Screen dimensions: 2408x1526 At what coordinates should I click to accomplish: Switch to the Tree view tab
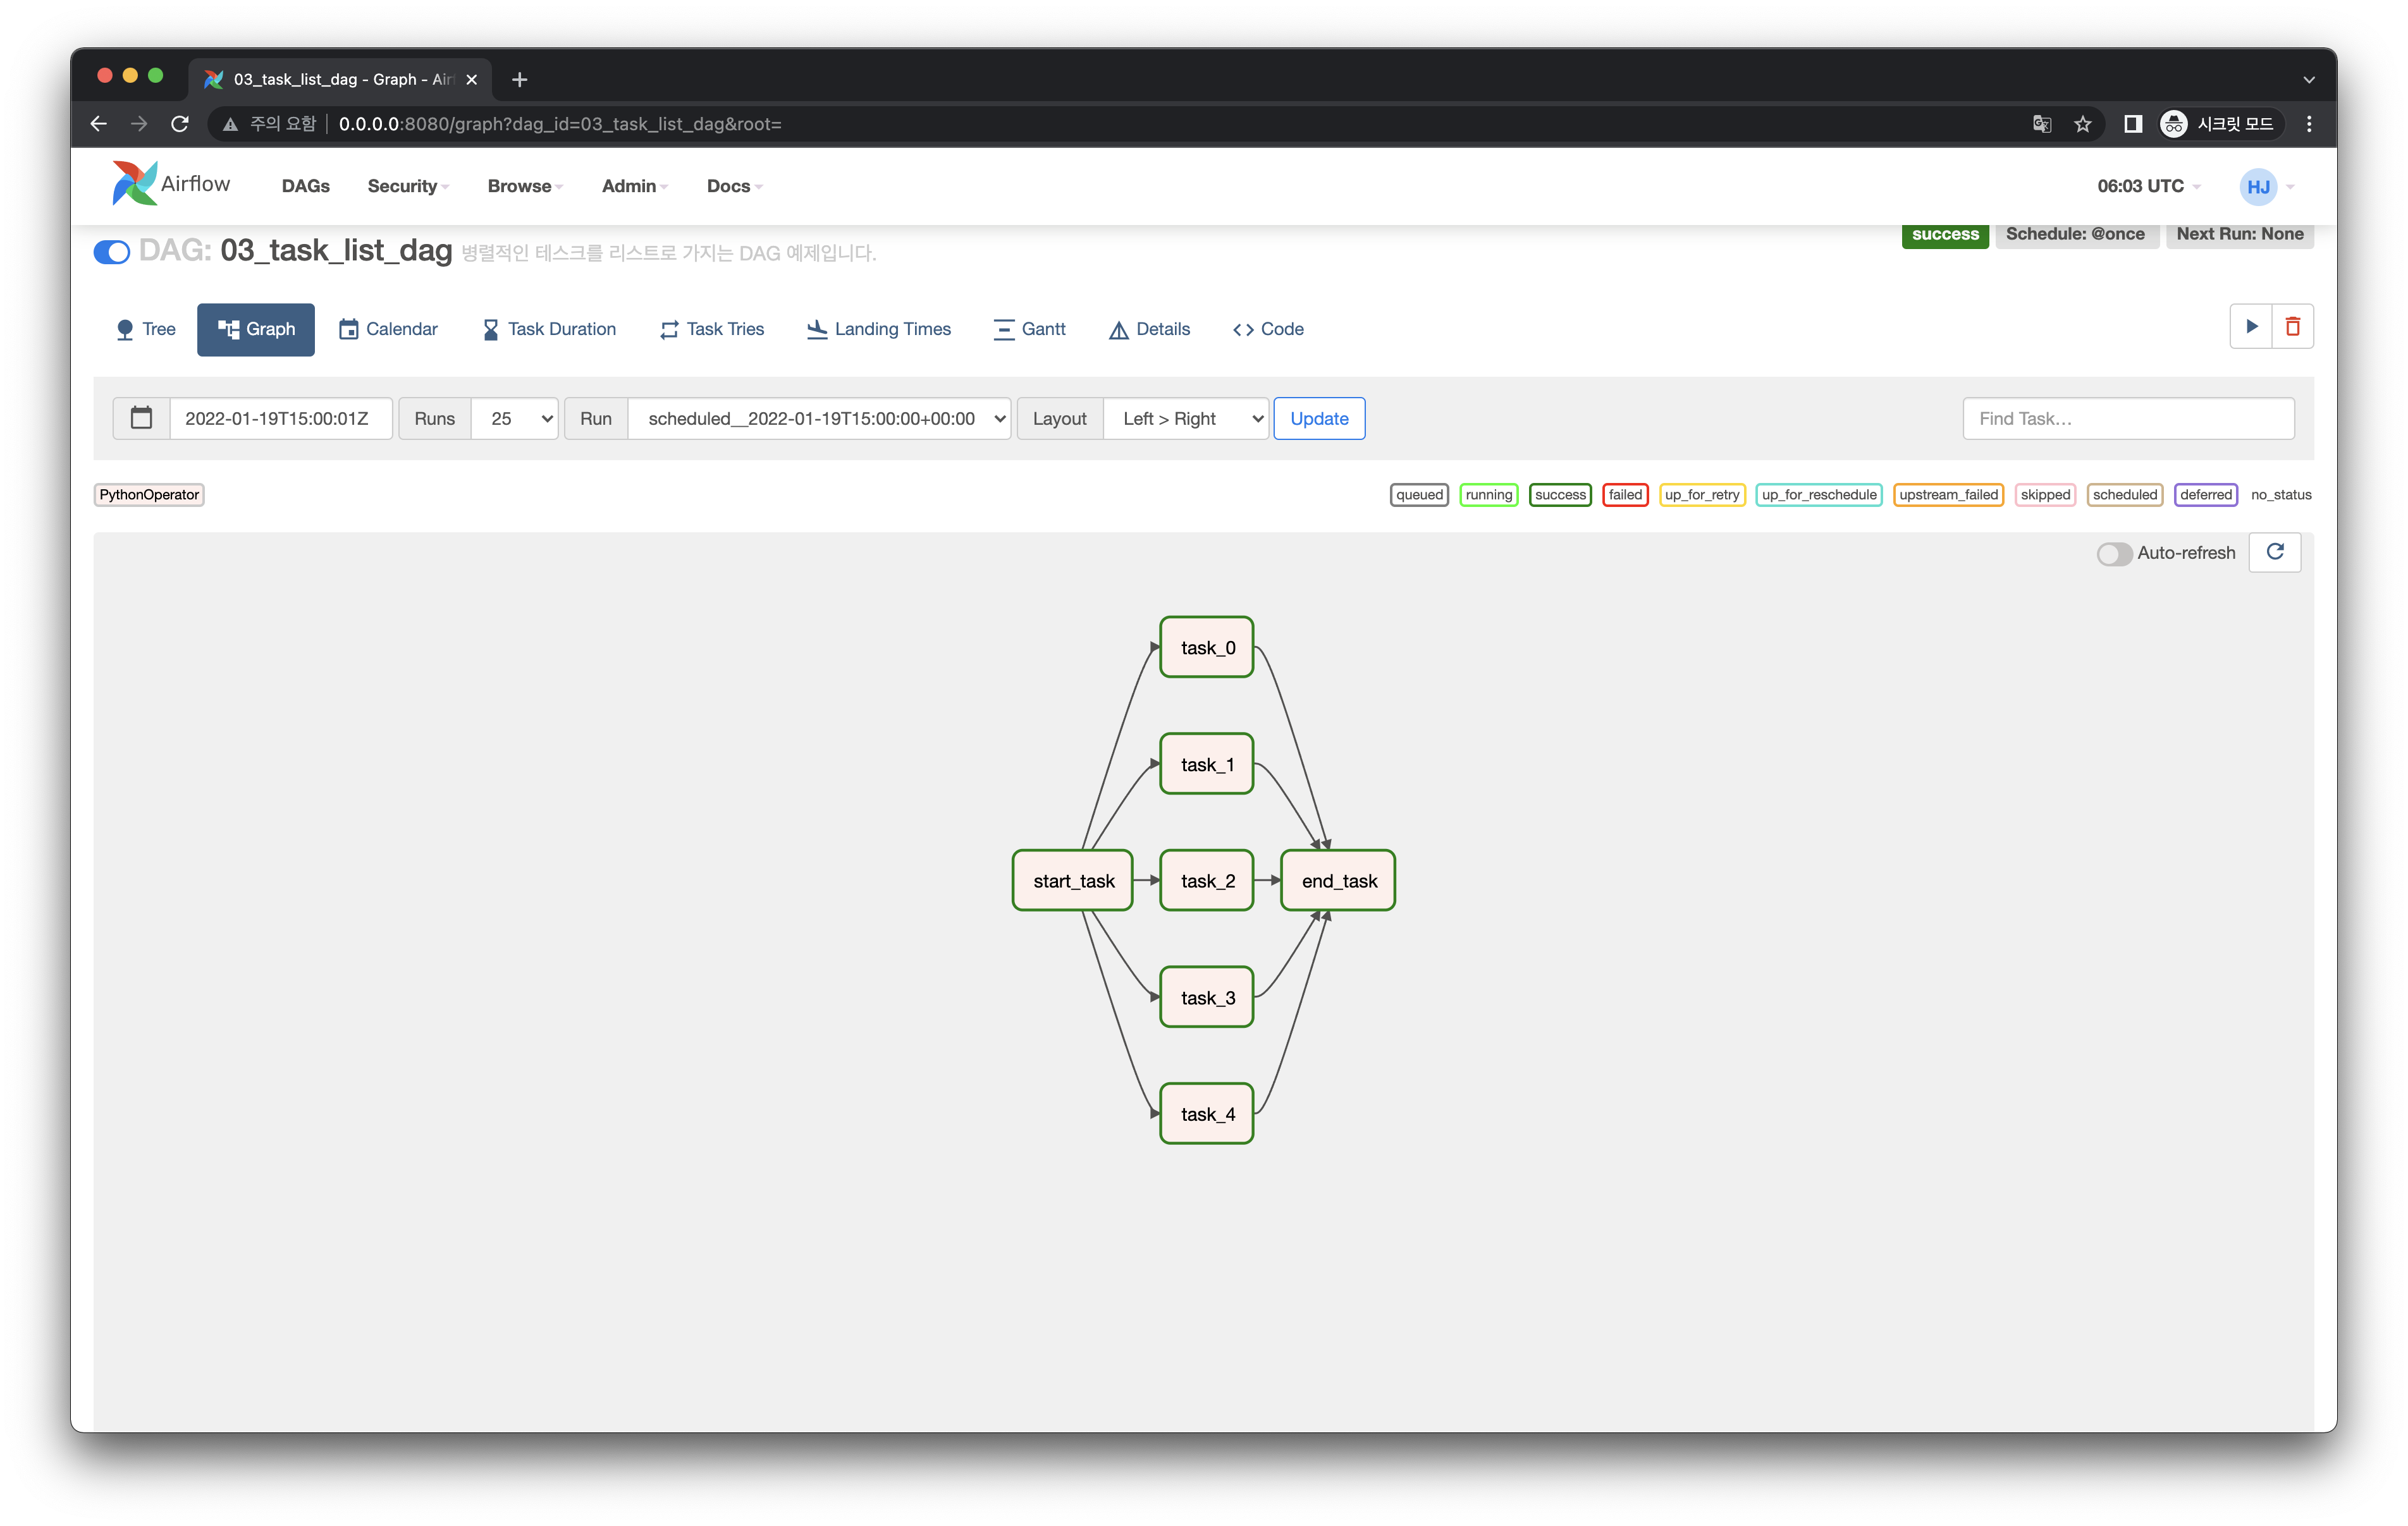coord(146,329)
